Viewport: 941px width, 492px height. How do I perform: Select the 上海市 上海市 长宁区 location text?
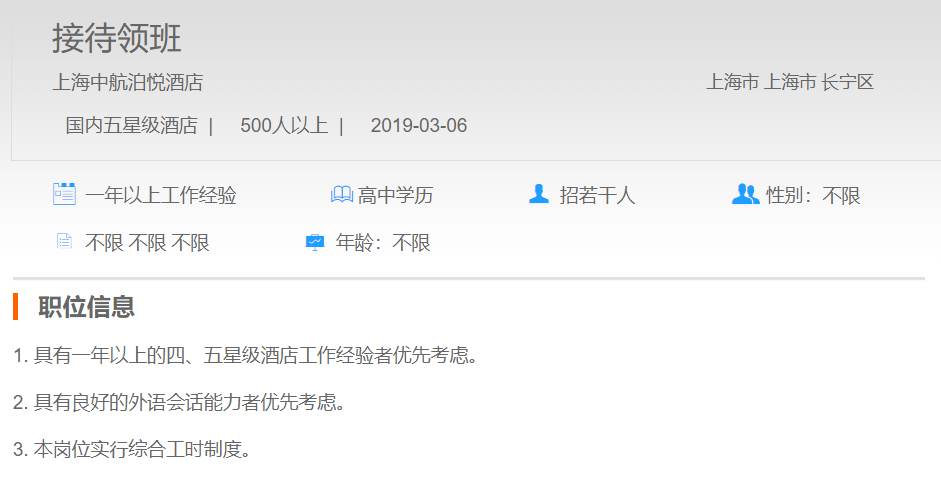tap(789, 83)
